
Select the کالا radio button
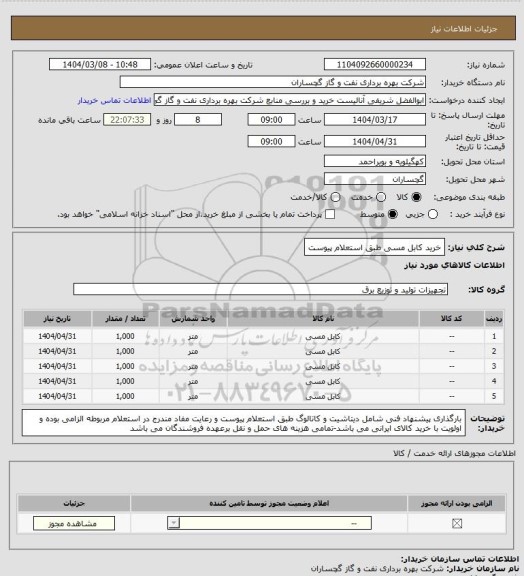pyautogui.click(x=416, y=197)
